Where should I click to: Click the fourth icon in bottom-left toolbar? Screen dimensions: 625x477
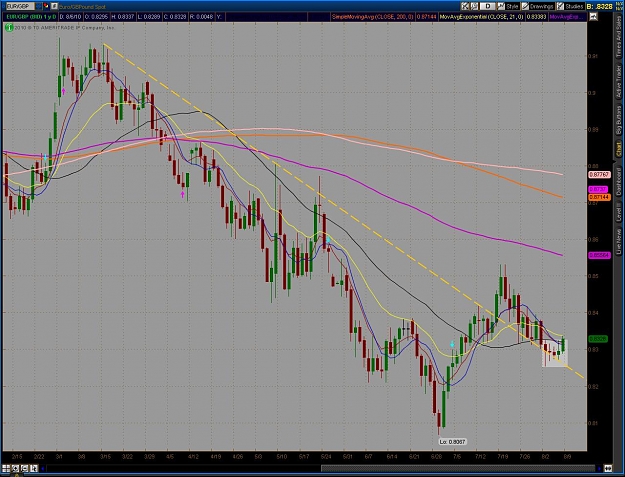(34, 468)
